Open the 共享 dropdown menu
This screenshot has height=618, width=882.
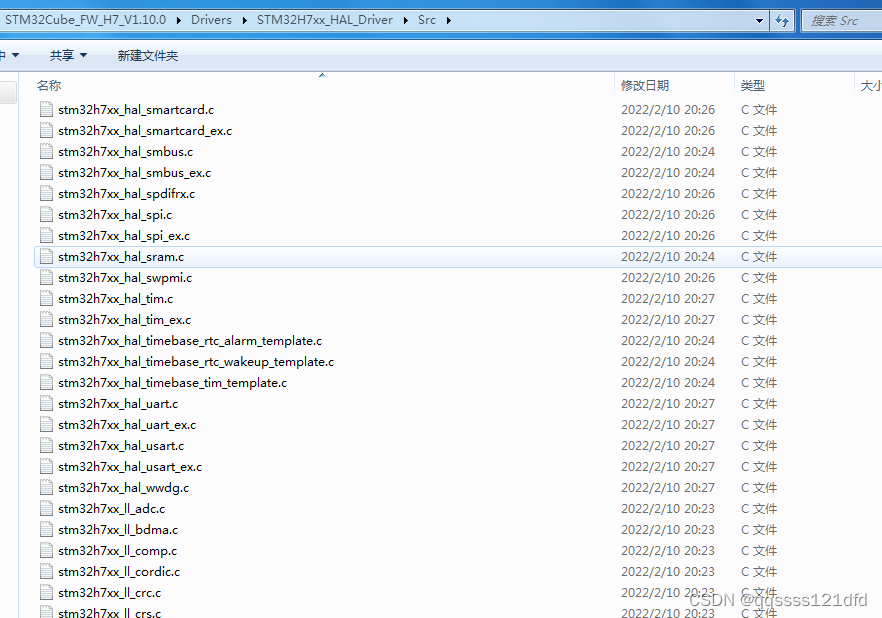69,55
